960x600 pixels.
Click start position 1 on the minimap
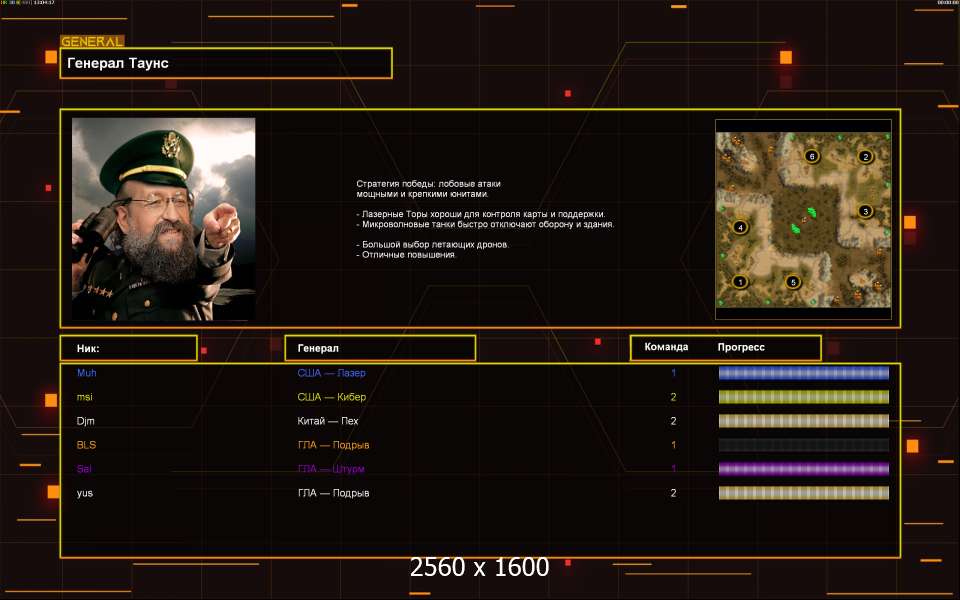[740, 282]
